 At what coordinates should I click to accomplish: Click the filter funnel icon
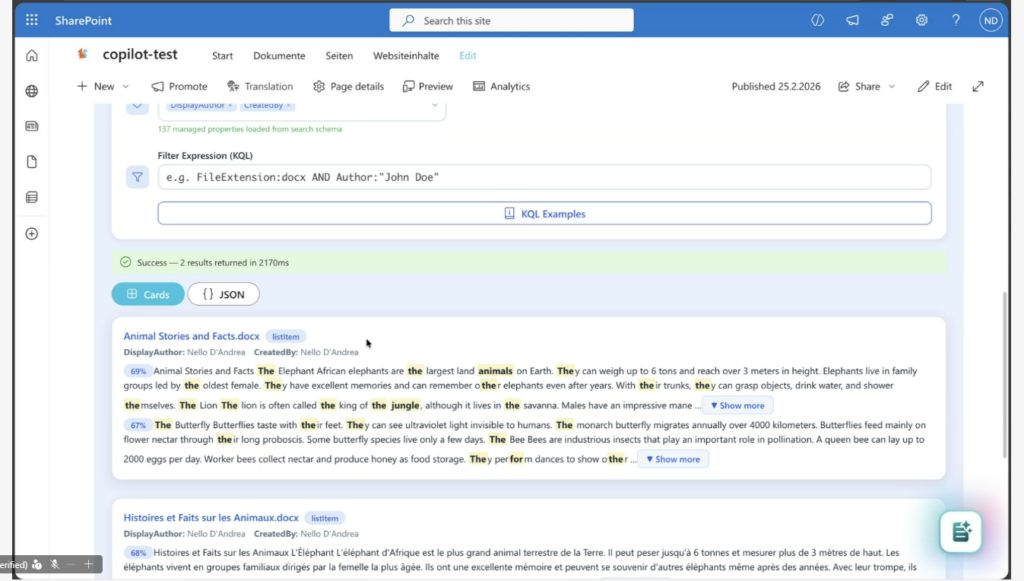137,177
